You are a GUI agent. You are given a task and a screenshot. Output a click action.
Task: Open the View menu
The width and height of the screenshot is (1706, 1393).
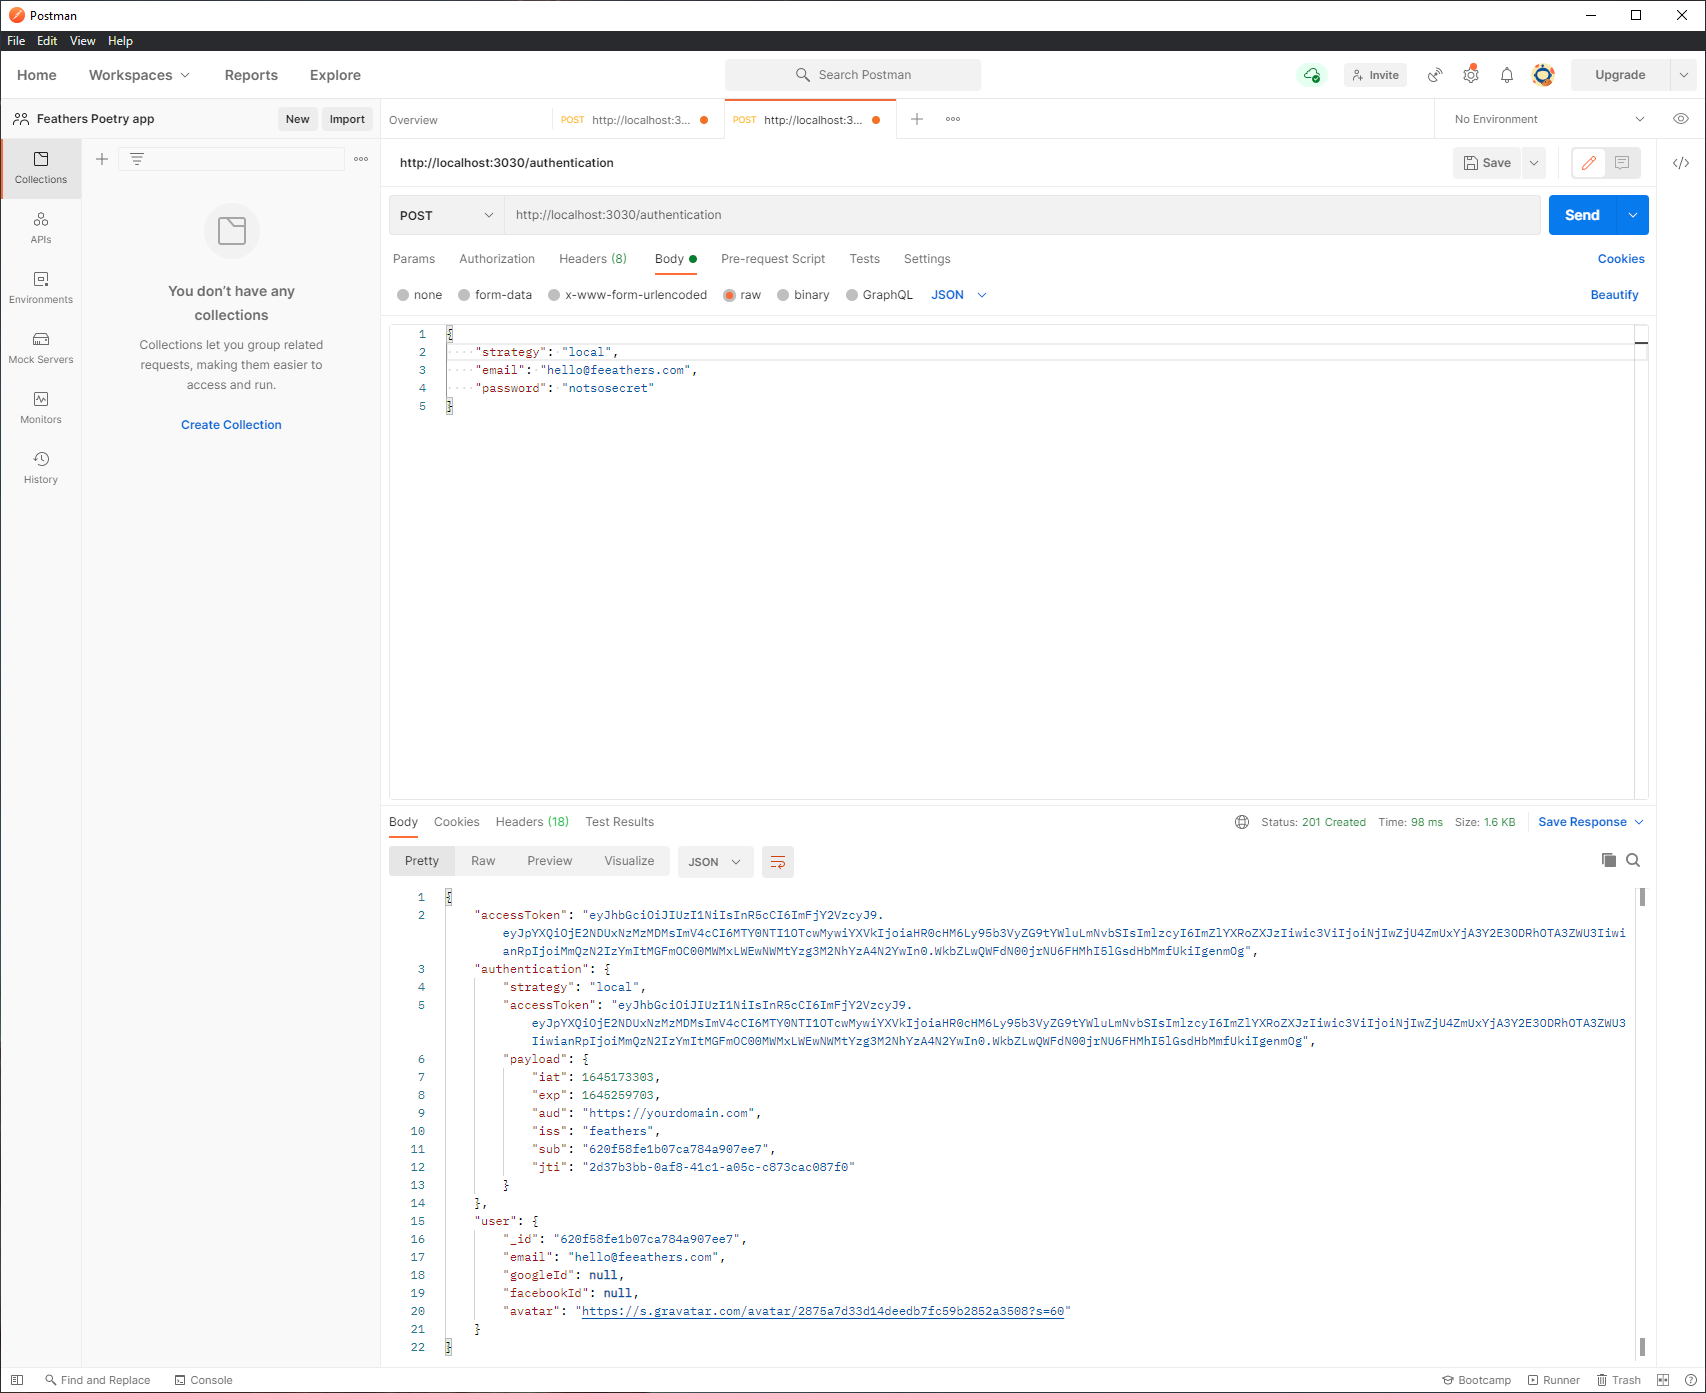[x=83, y=41]
